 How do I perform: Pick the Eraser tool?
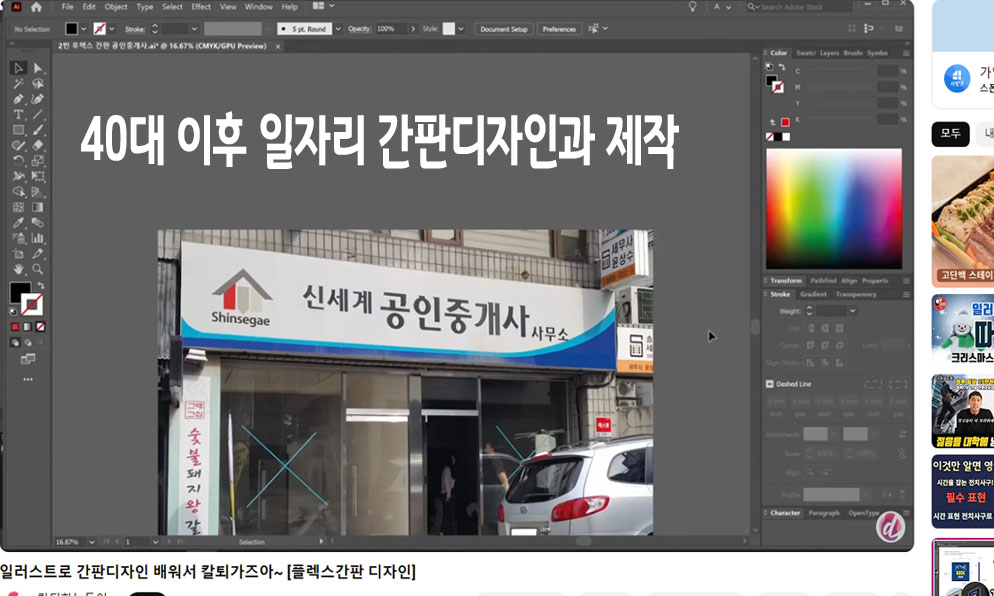pos(38,145)
